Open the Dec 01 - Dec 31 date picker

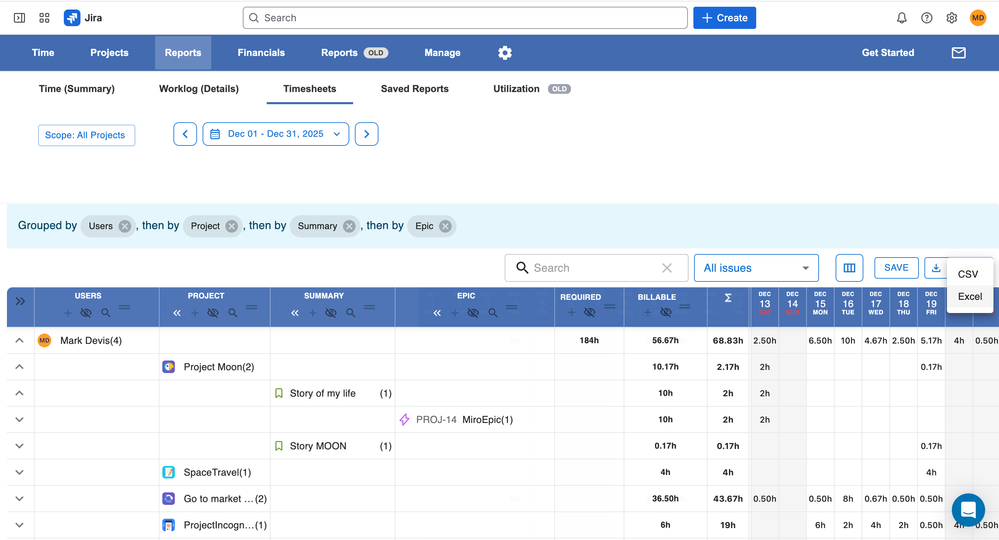(275, 134)
